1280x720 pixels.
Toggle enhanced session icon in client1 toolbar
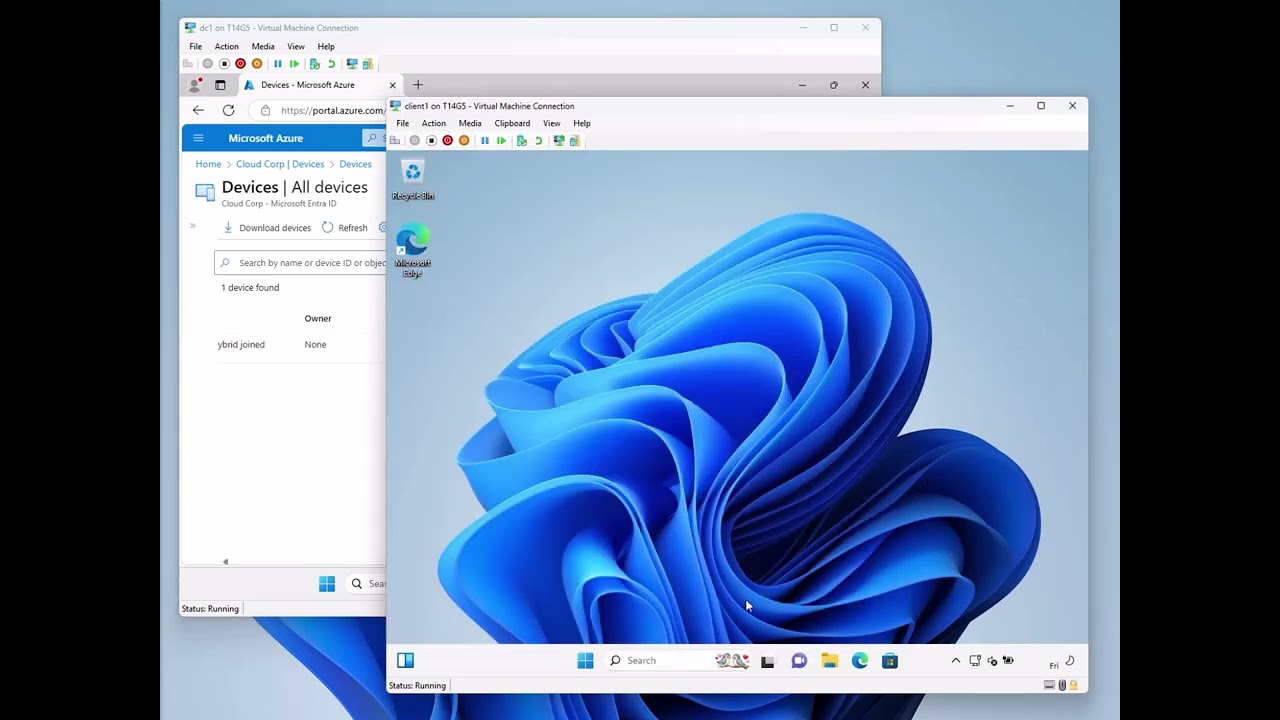[559, 141]
